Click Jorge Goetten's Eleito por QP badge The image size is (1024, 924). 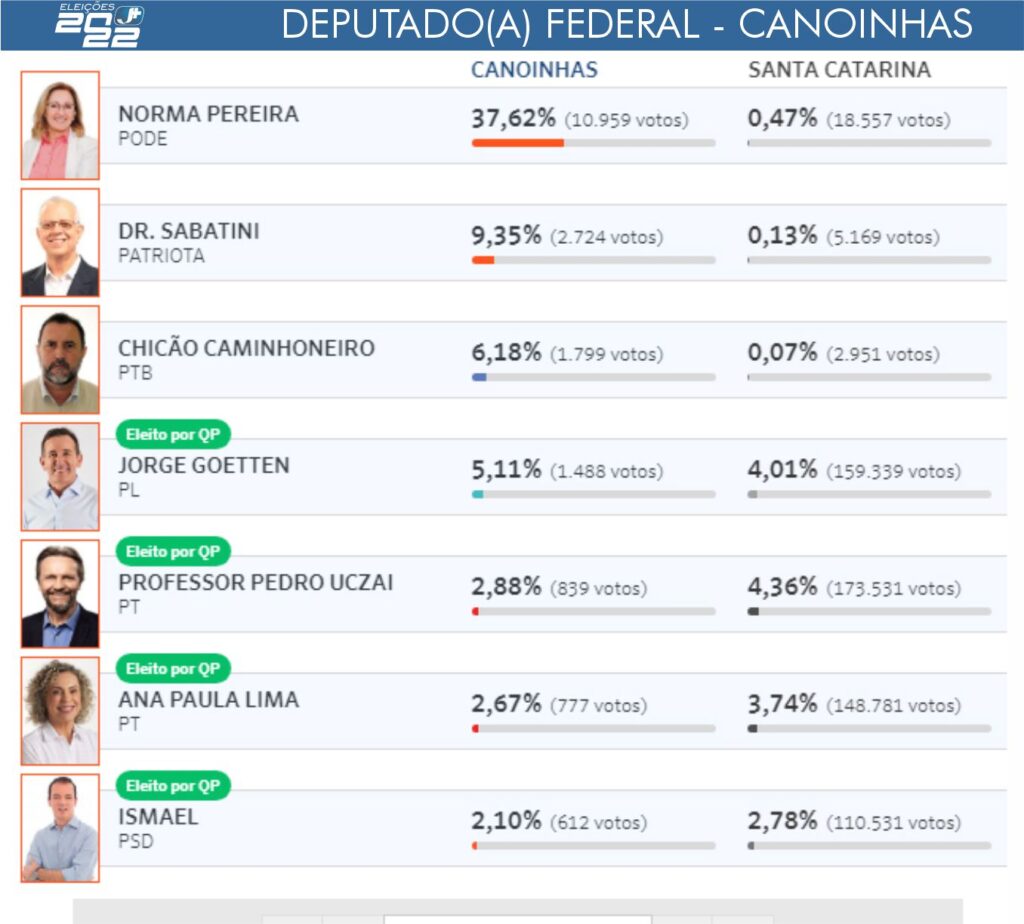173,434
